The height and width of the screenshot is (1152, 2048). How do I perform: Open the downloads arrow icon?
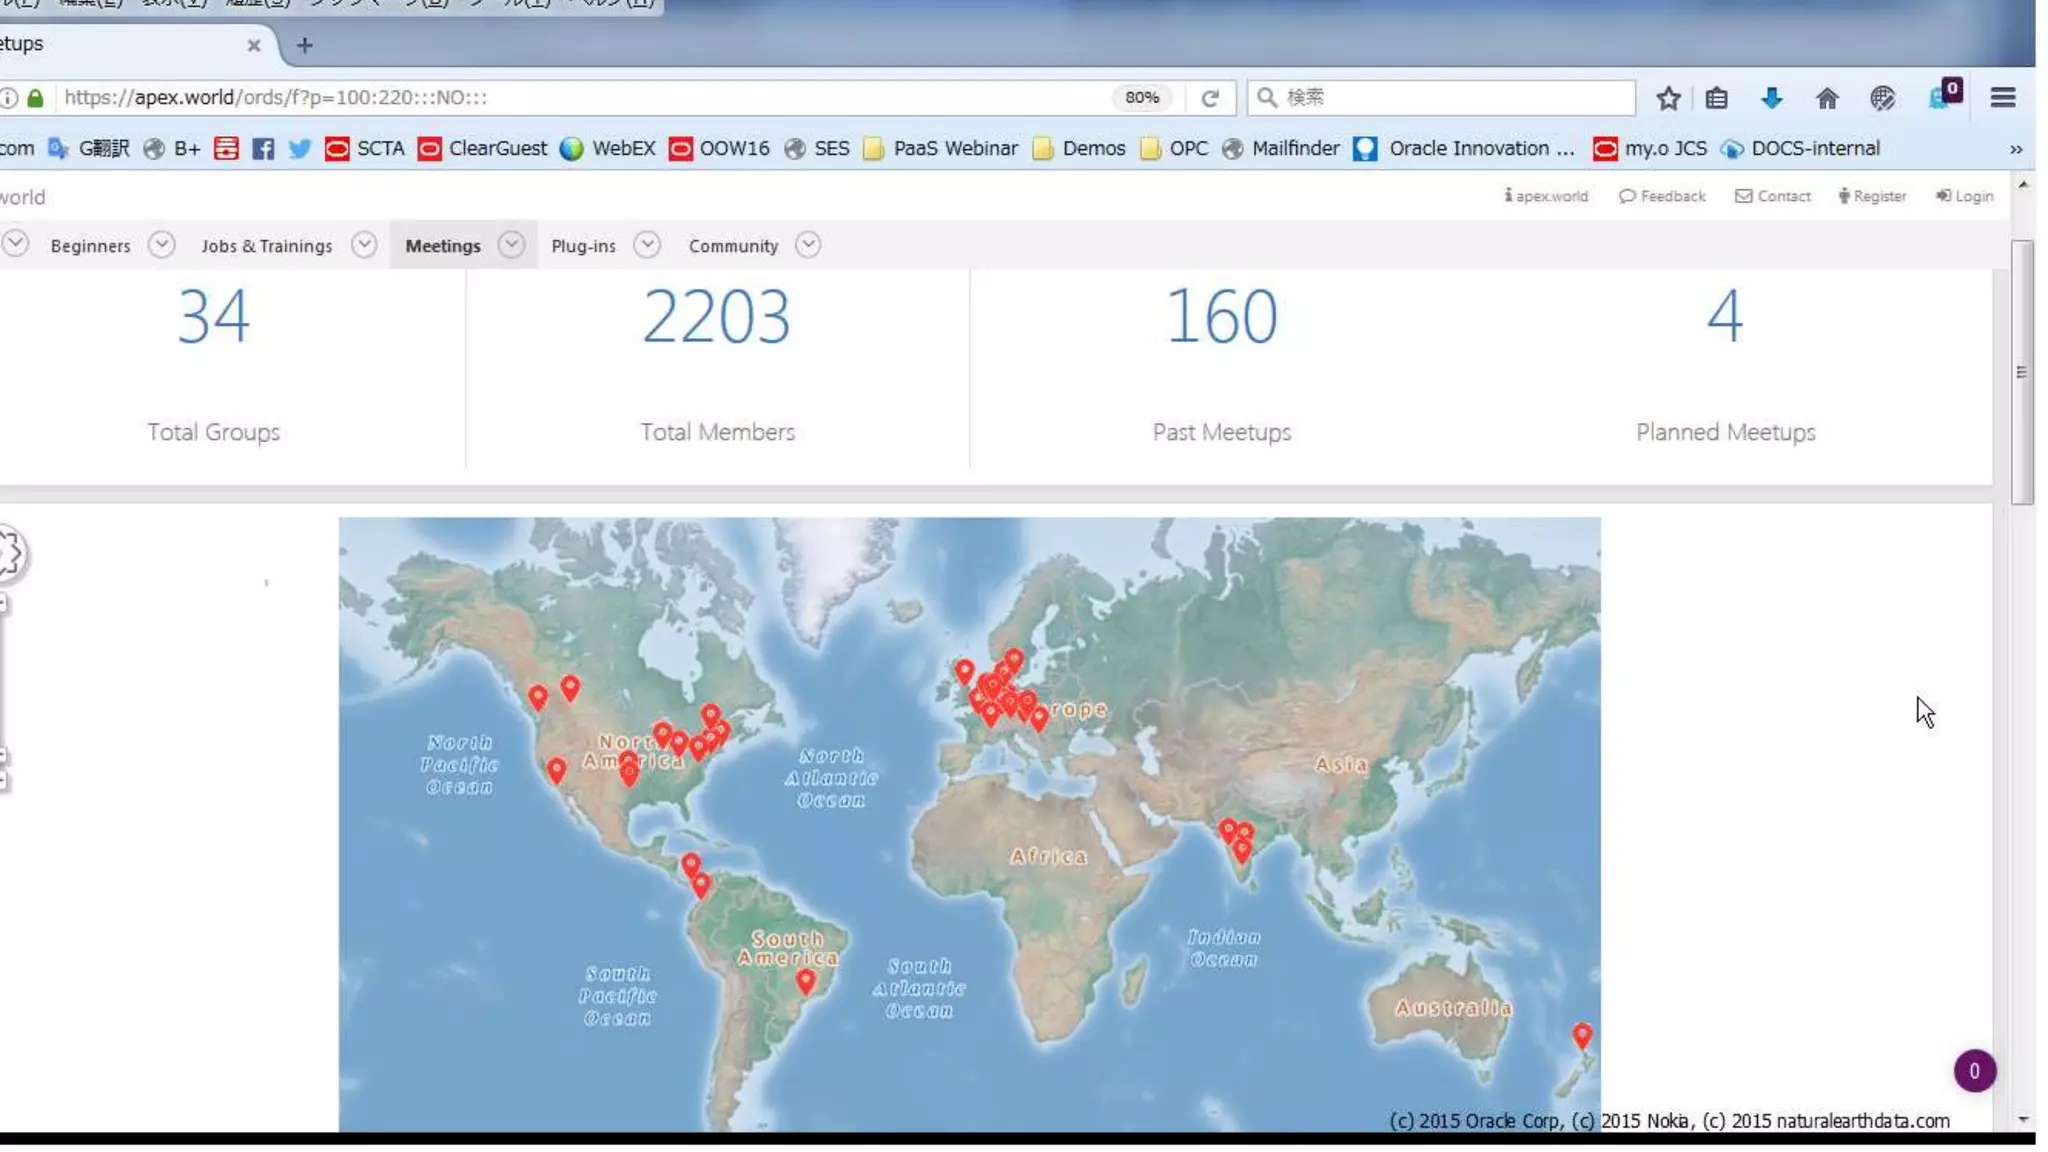1771,98
